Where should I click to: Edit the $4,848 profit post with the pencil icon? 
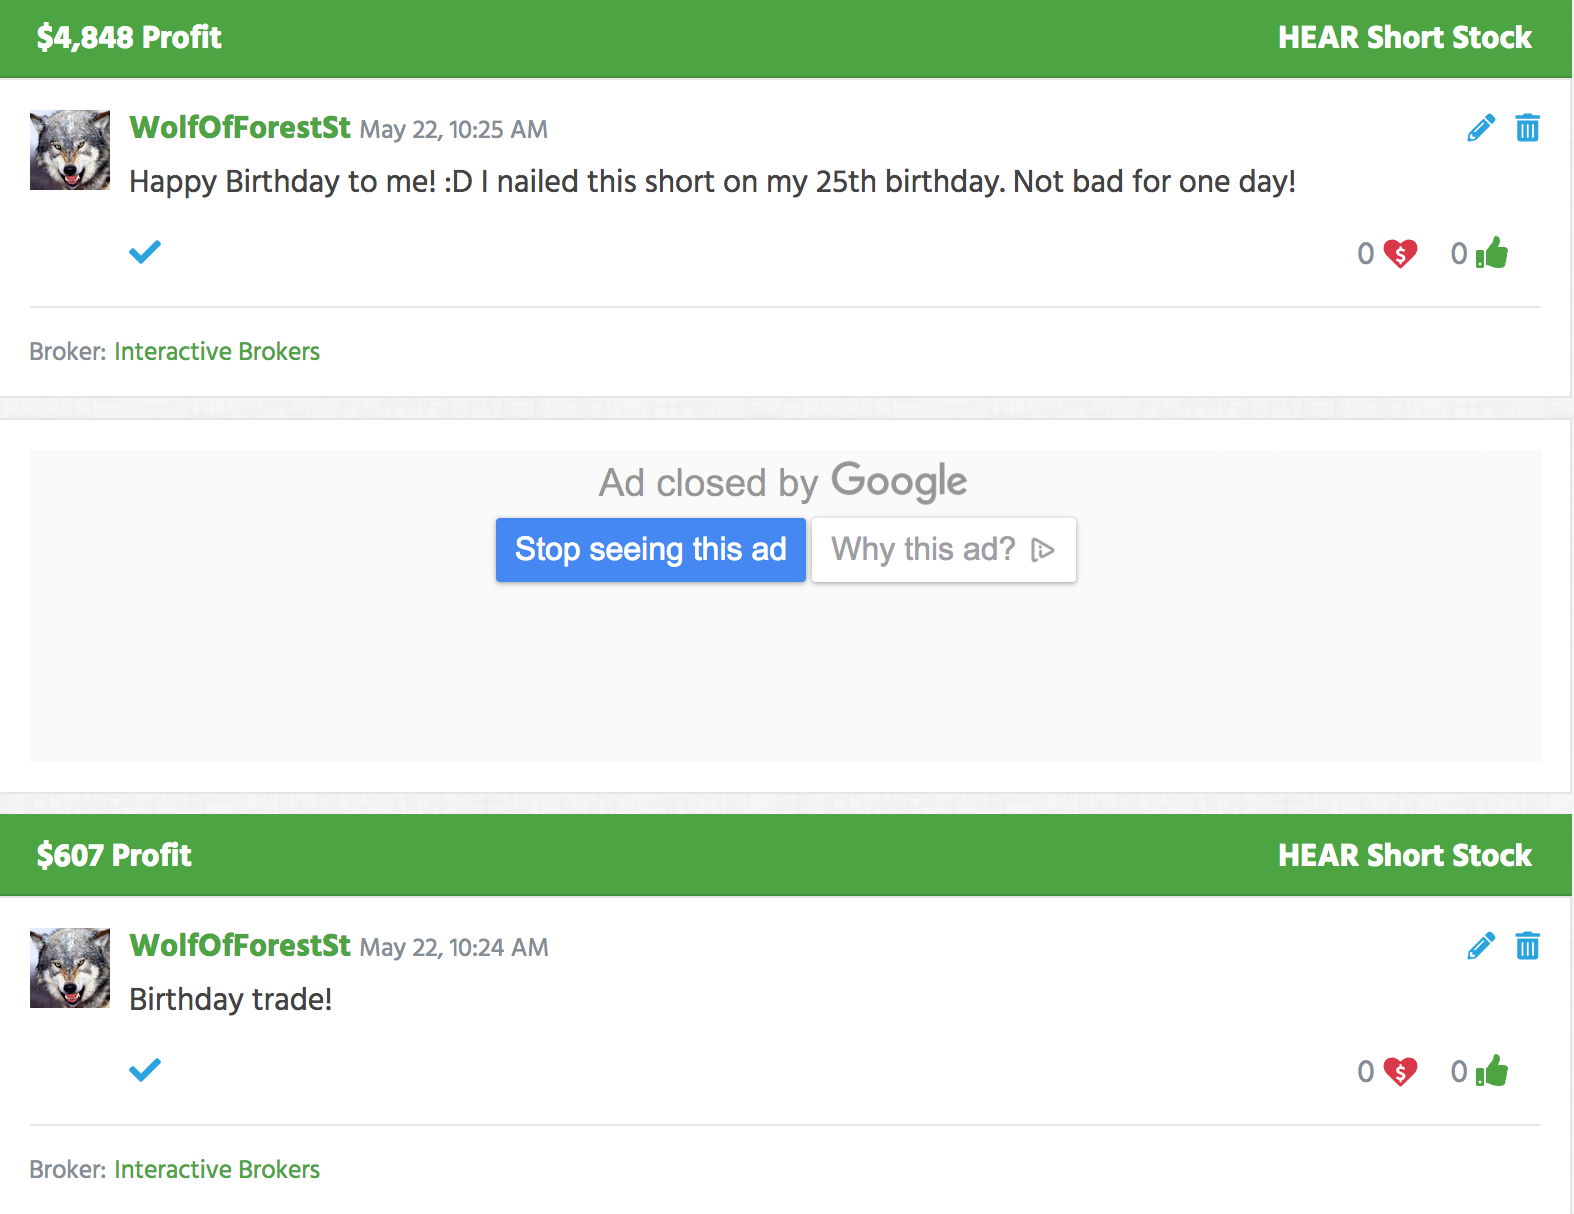coord(1481,128)
